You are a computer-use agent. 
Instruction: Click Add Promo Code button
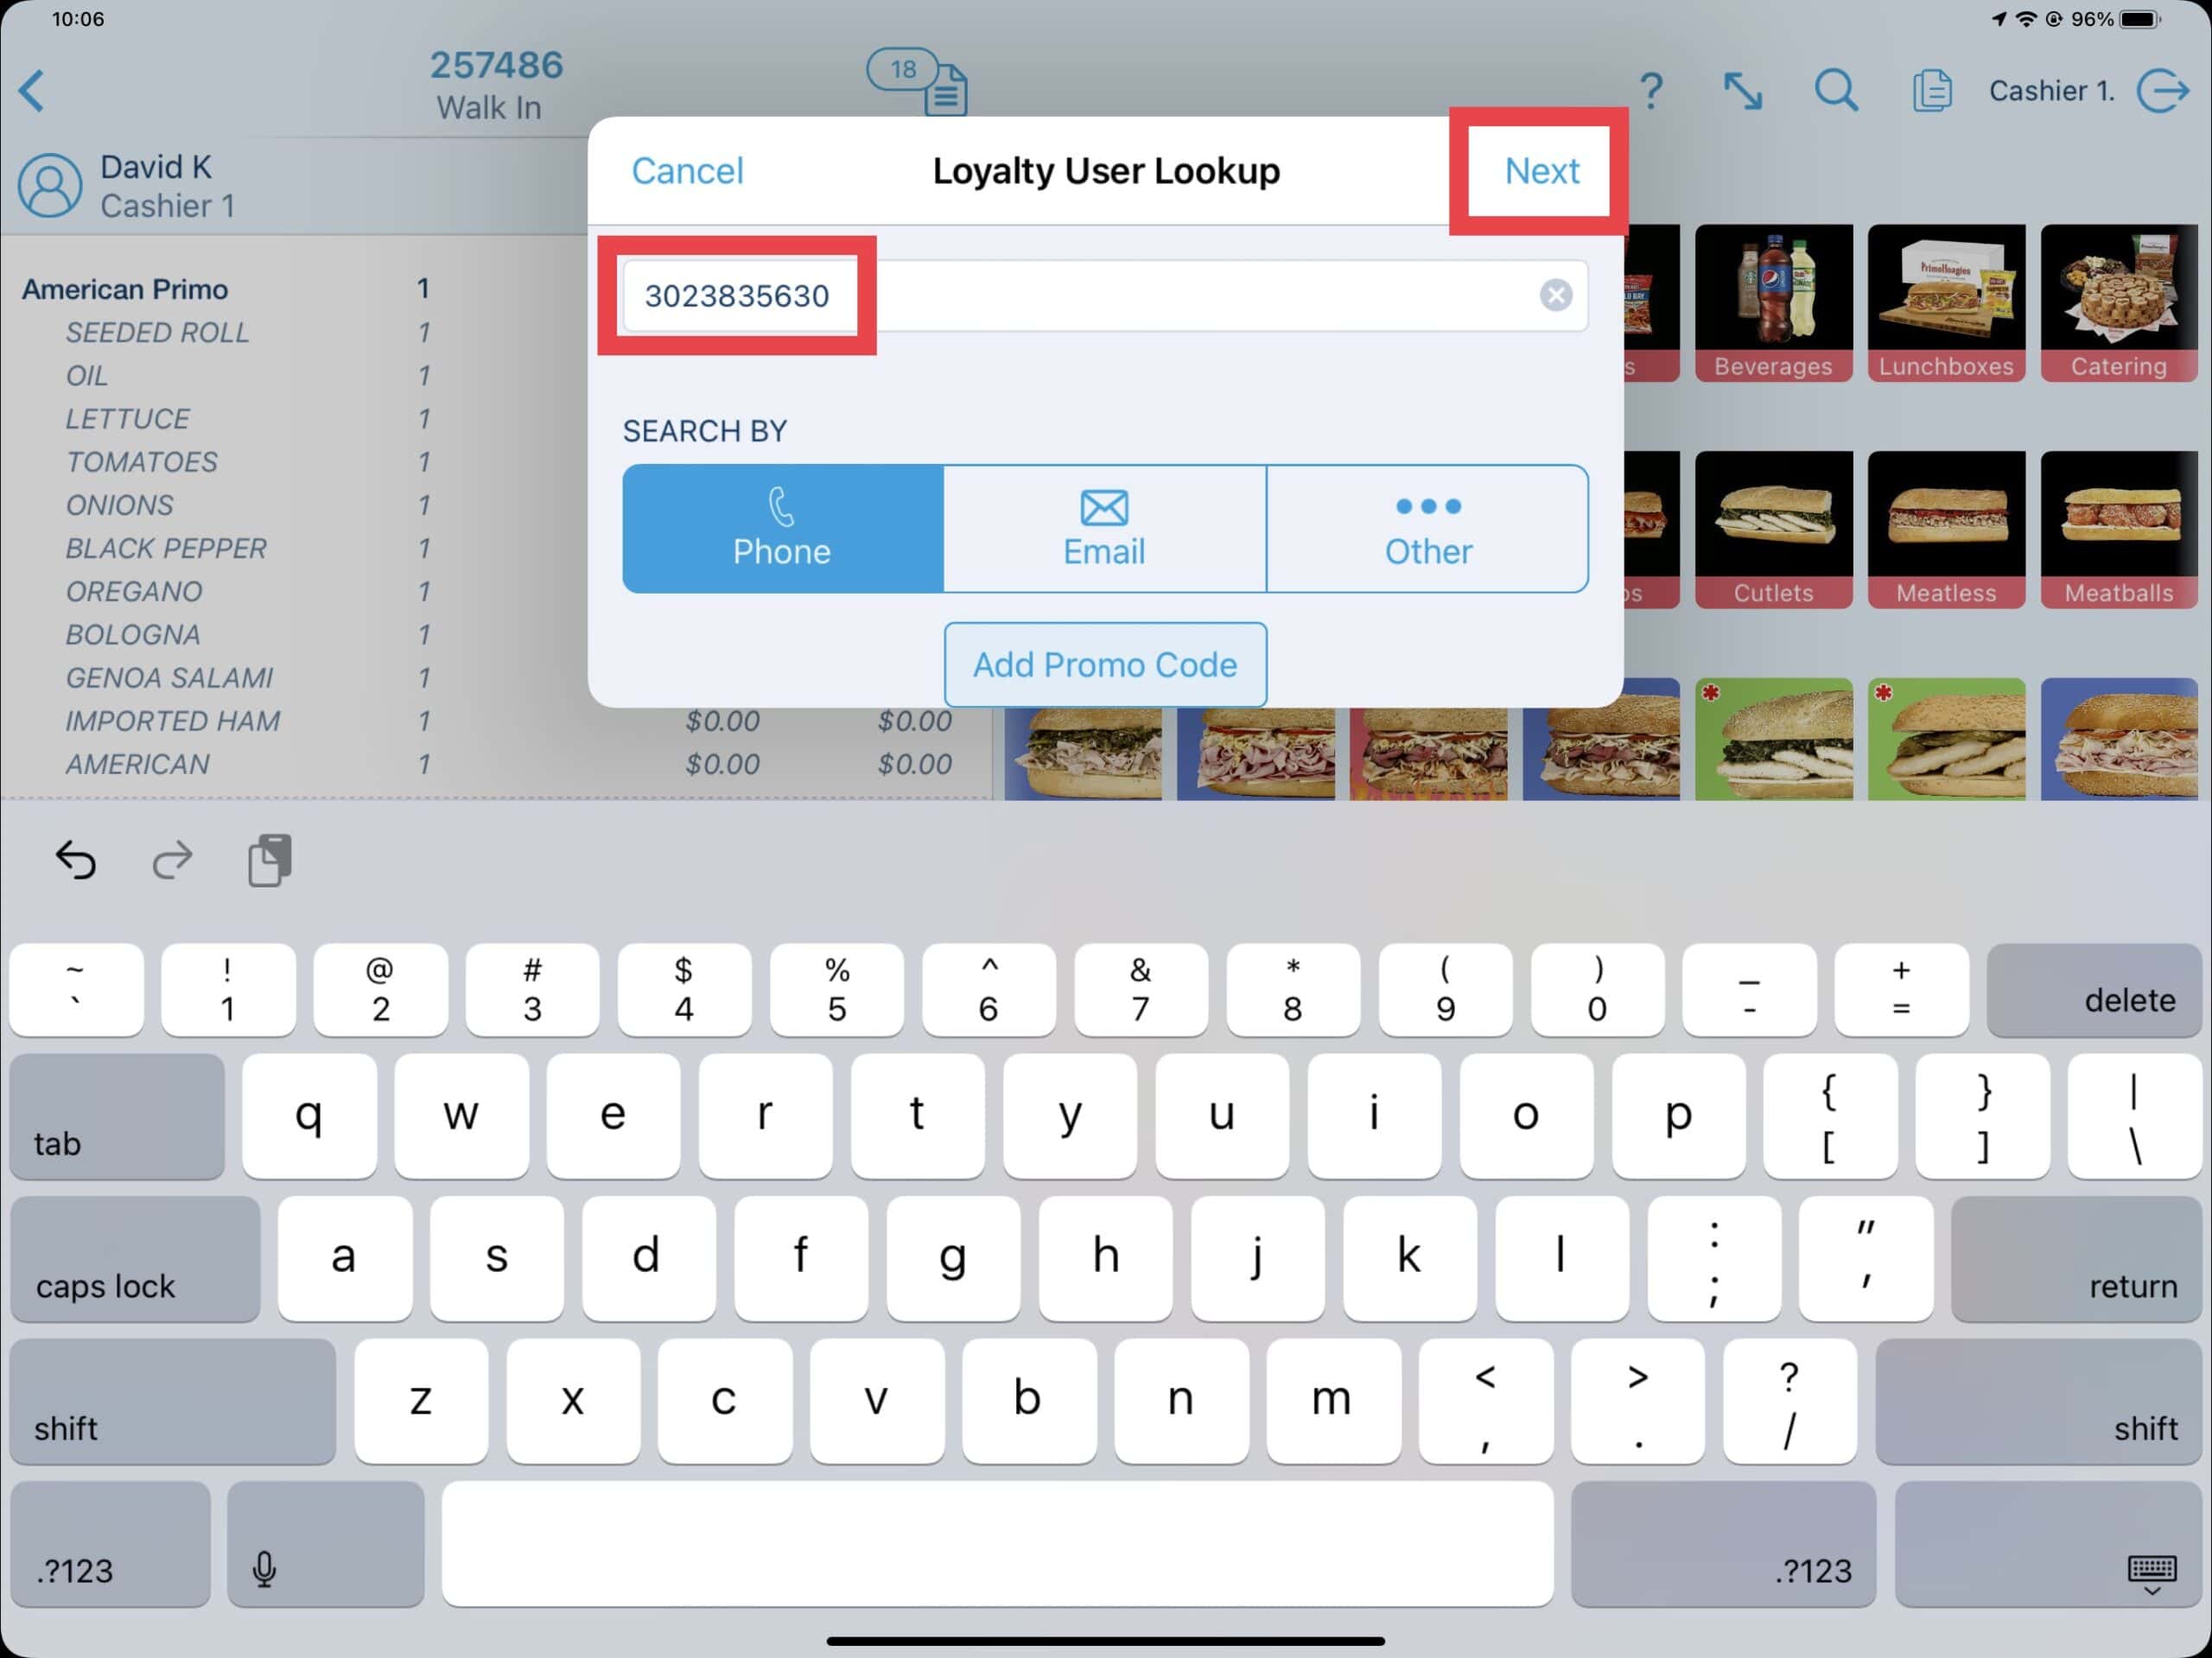click(1104, 664)
